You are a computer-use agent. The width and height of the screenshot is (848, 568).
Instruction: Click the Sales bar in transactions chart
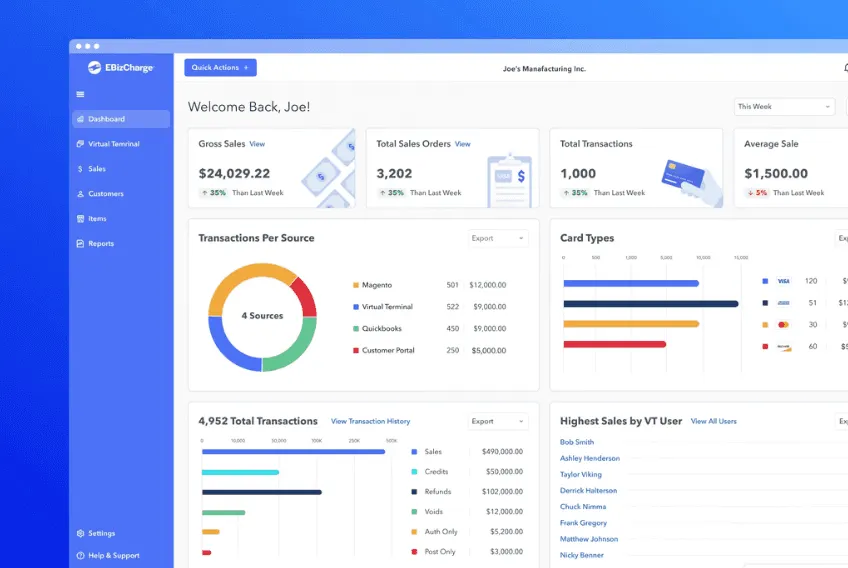[294, 452]
